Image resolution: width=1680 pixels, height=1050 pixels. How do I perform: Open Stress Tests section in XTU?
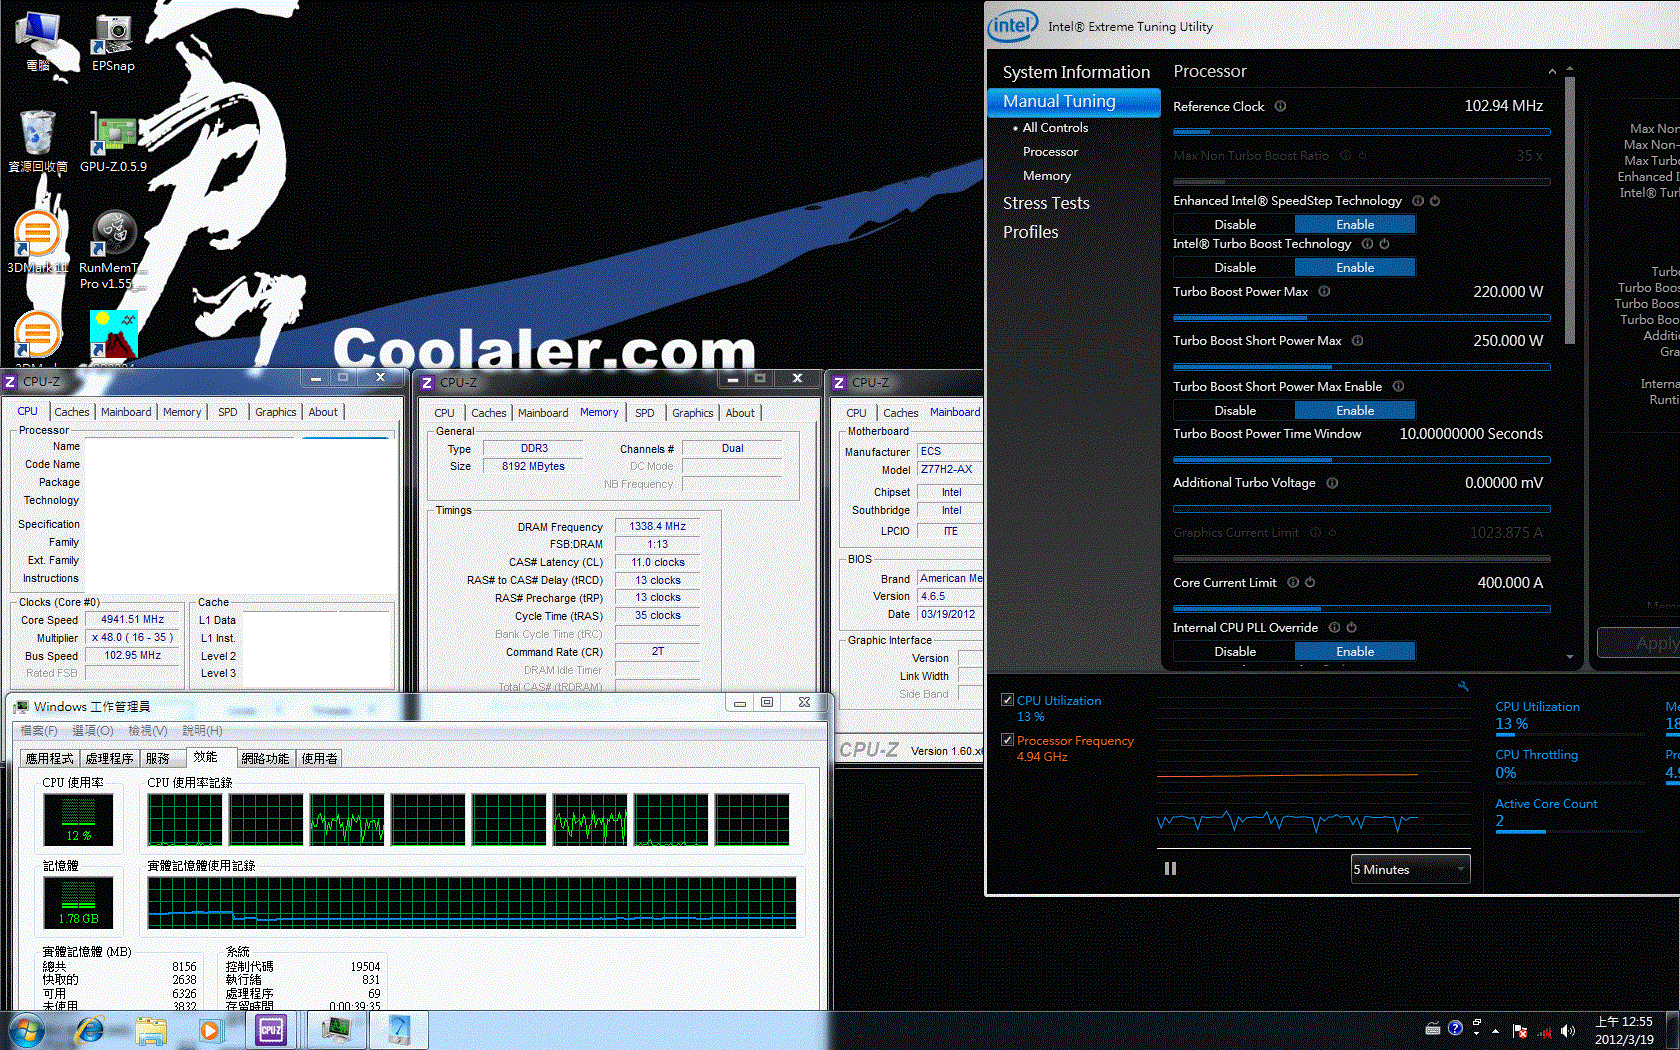1046,203
